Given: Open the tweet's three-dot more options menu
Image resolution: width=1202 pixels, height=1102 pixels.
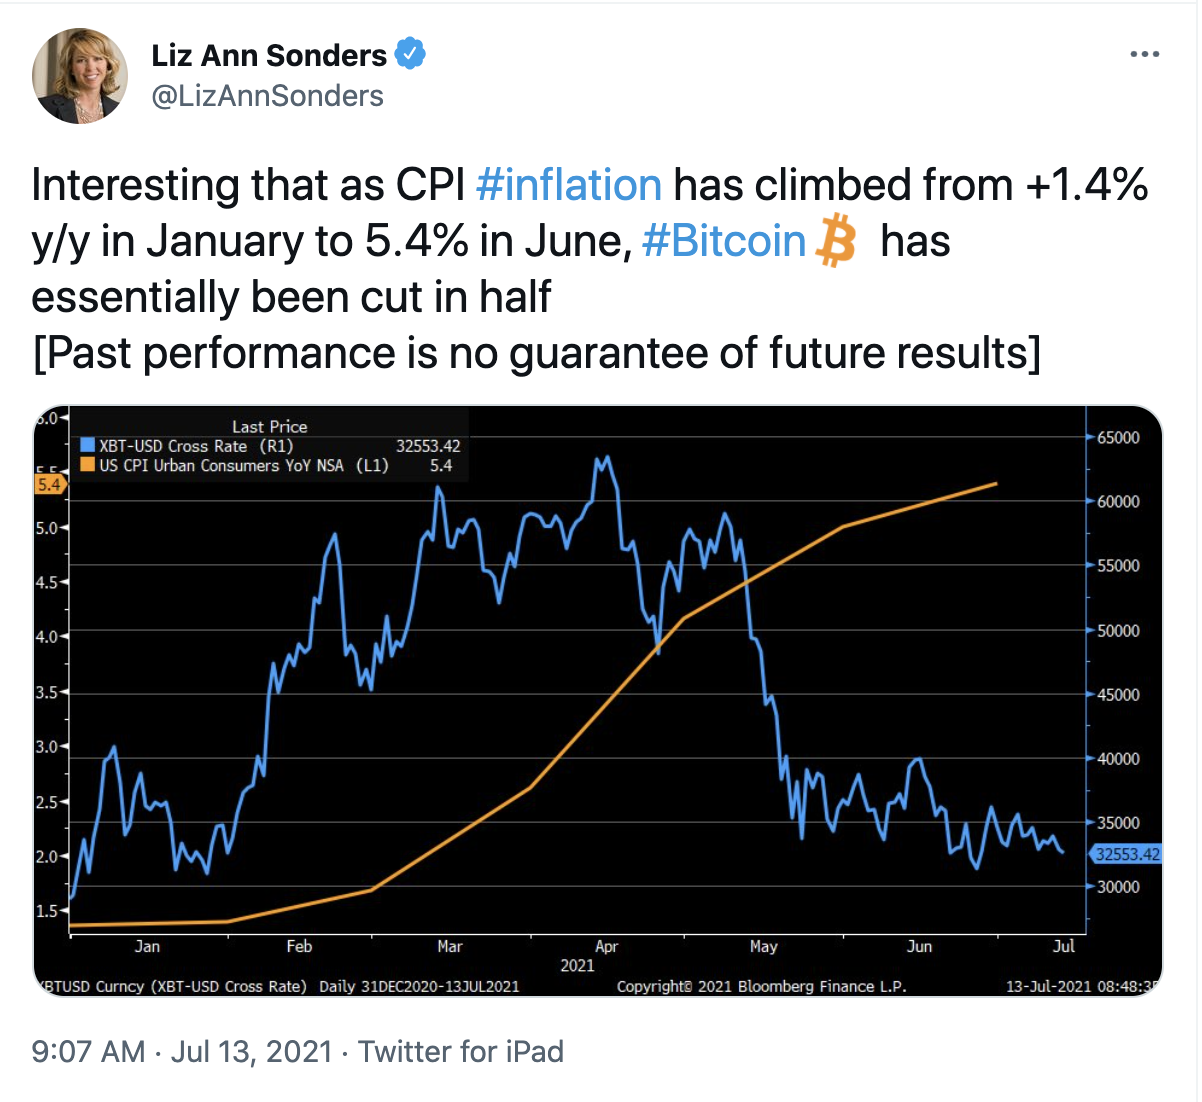Looking at the screenshot, I should coord(1144,54).
